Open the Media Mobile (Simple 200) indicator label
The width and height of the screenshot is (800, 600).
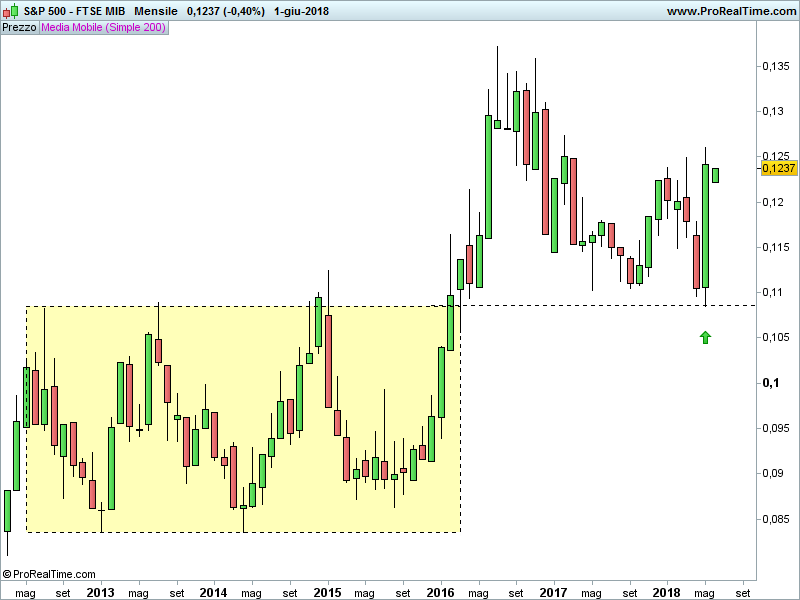[x=104, y=28]
